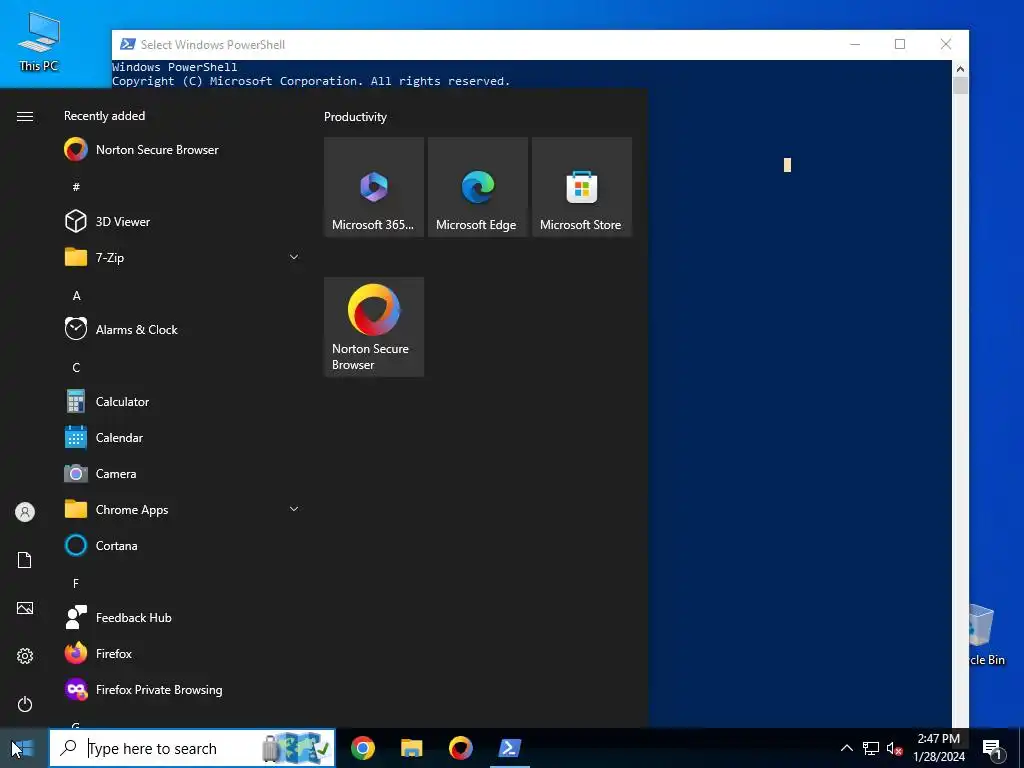Screen dimensions: 1024x768
Task: Open Cortana from app list
Action: (x=181, y=545)
